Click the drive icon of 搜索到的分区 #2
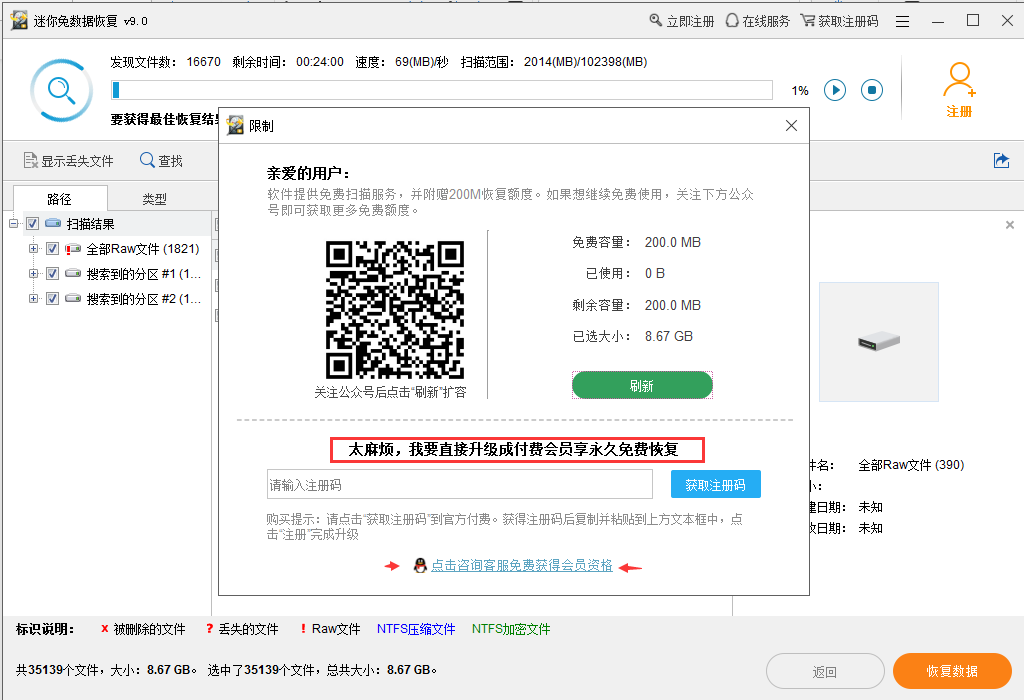Screen dimensions: 1024x700 (73, 298)
